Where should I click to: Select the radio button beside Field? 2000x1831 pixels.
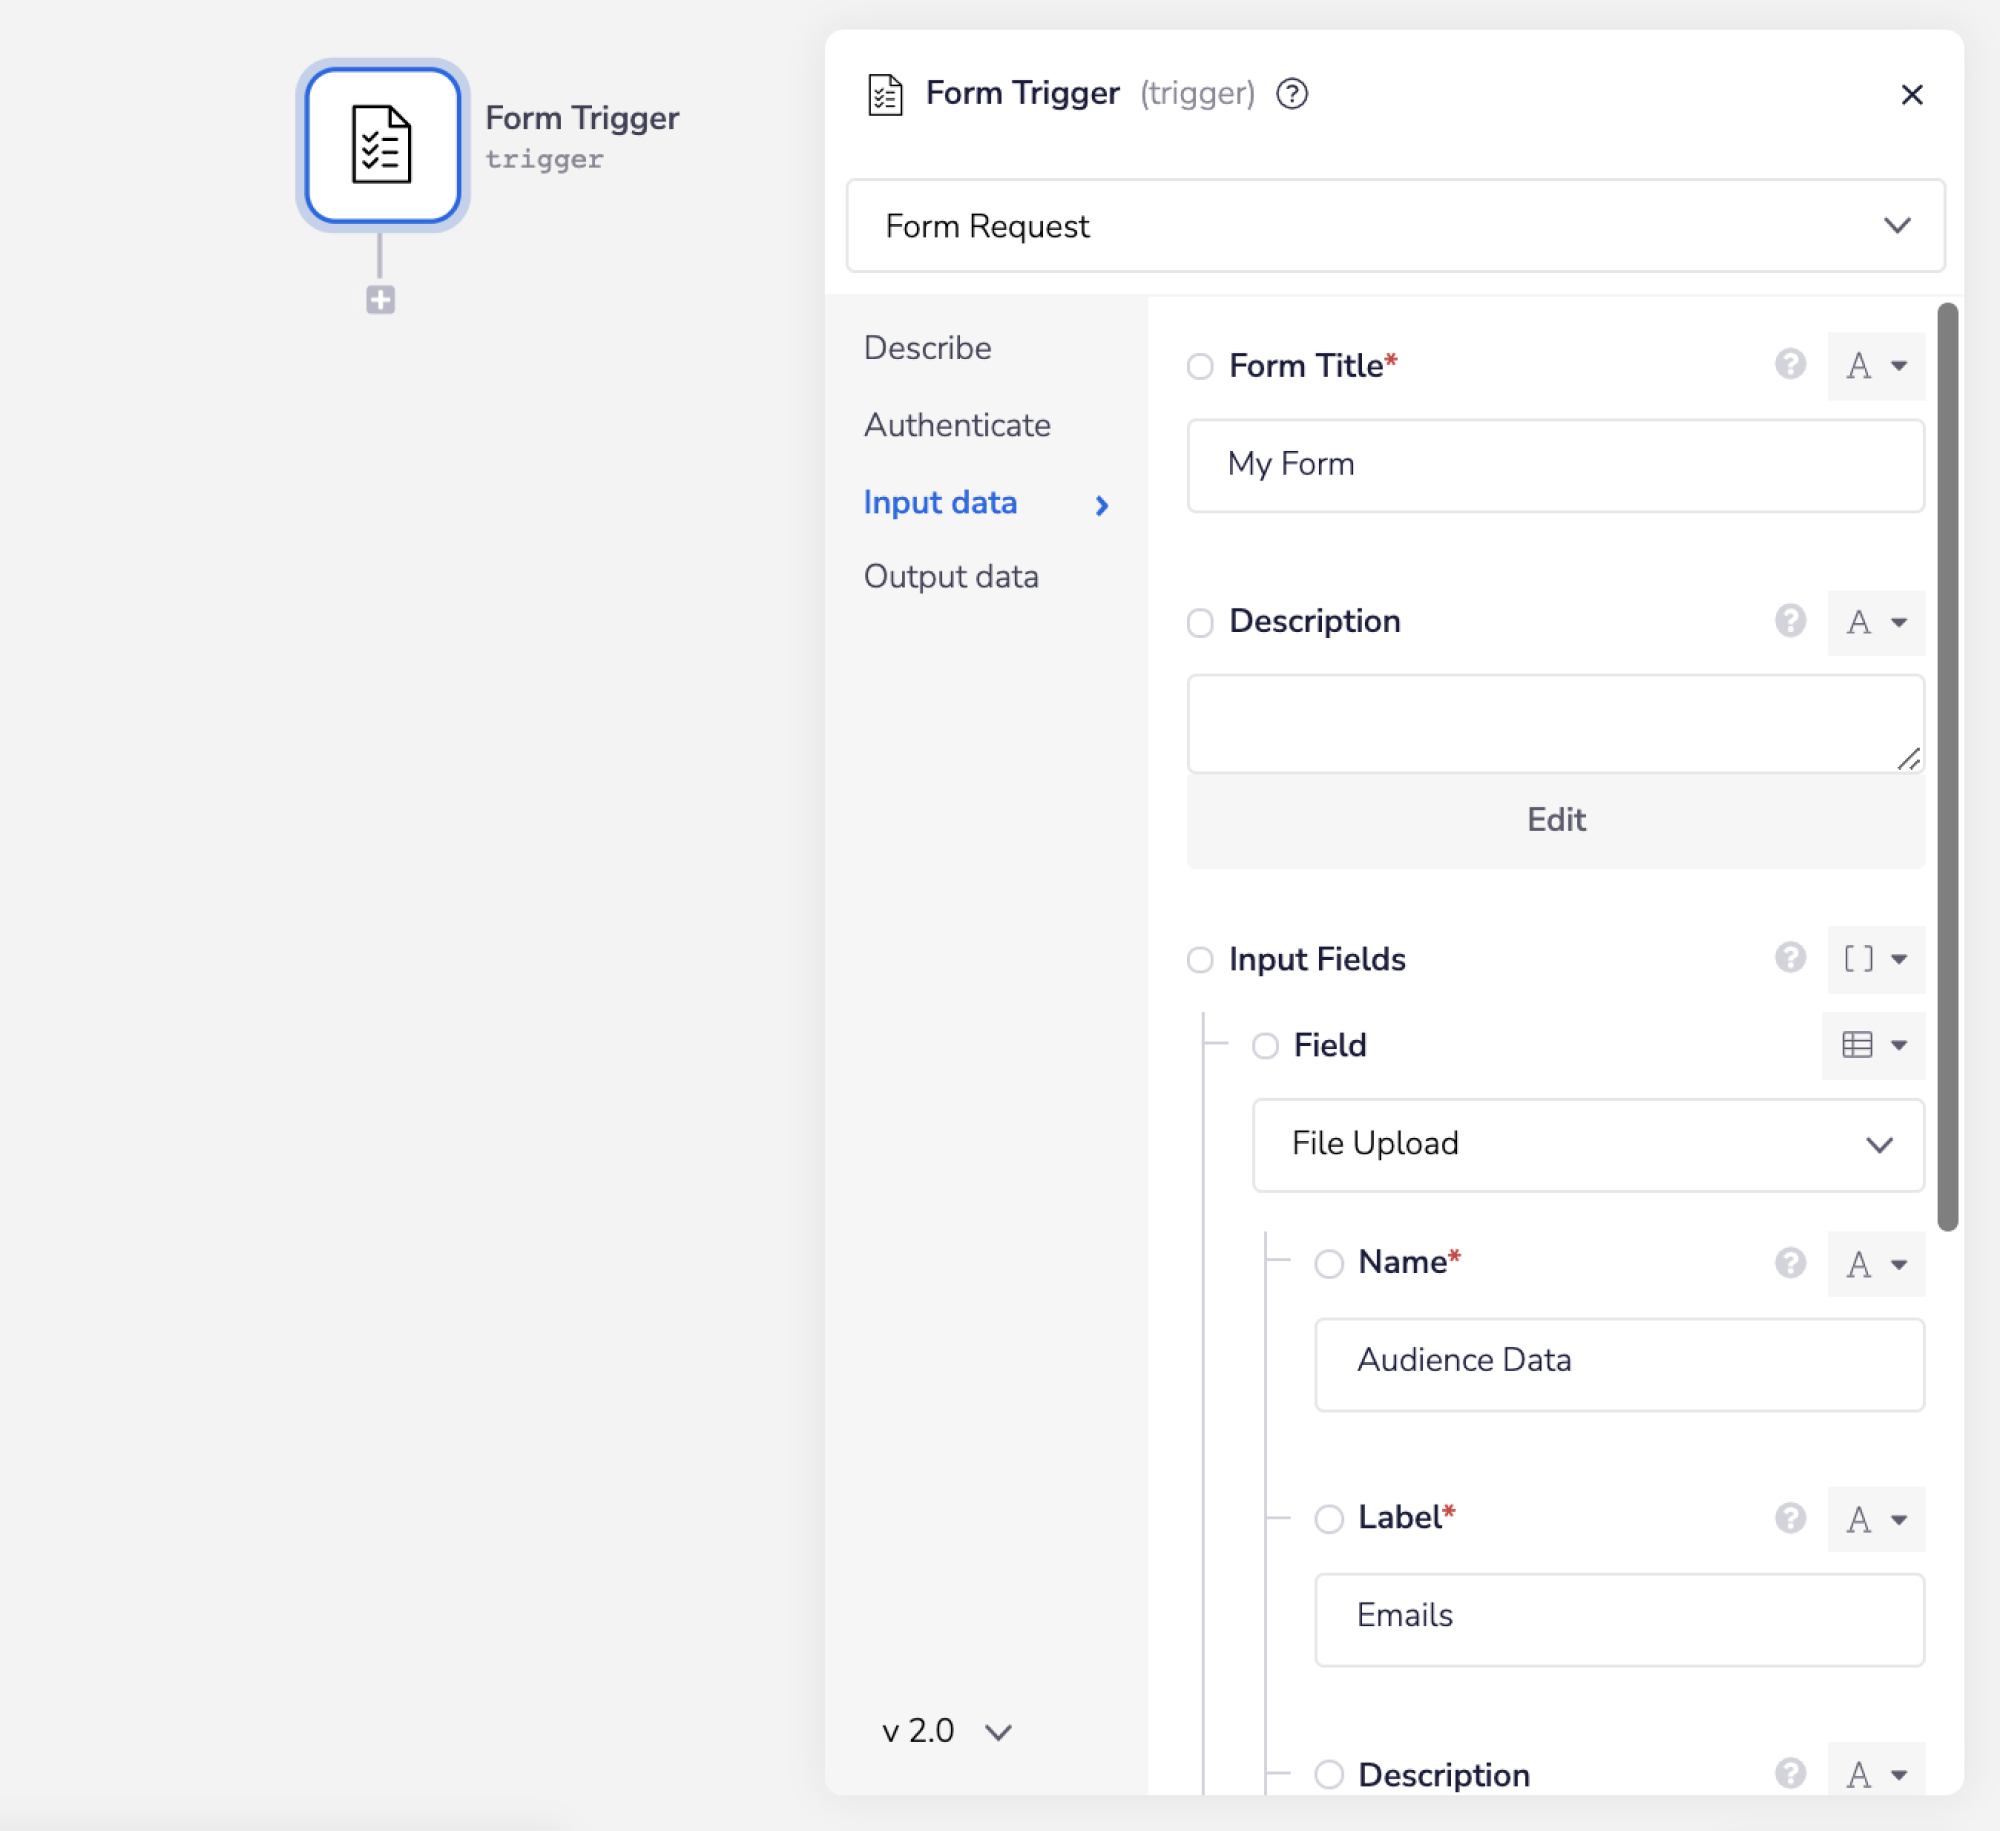(1265, 1046)
